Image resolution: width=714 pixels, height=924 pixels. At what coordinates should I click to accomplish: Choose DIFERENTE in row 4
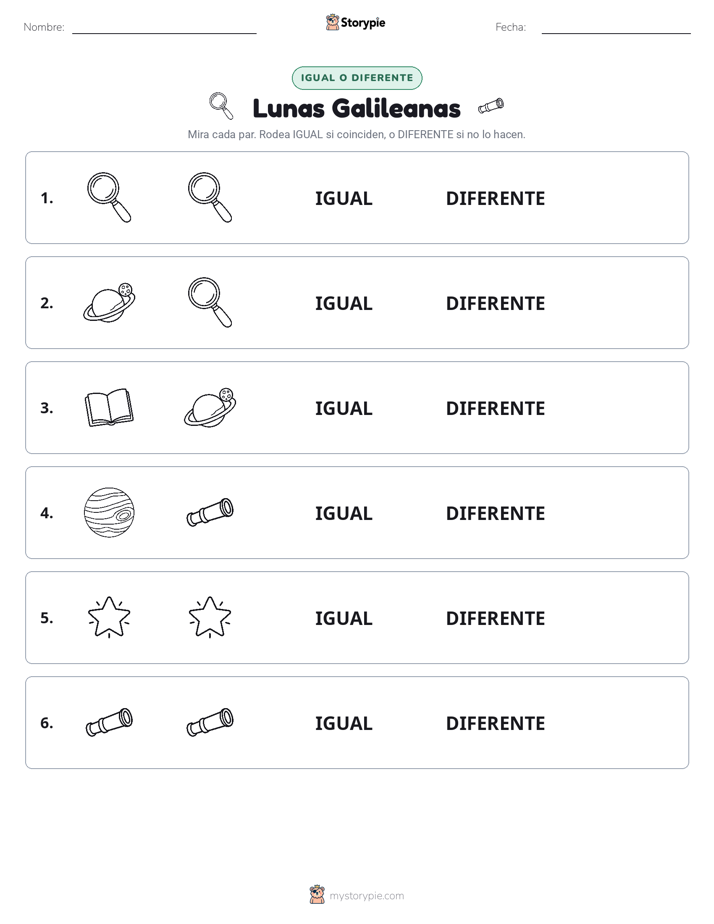495,513
